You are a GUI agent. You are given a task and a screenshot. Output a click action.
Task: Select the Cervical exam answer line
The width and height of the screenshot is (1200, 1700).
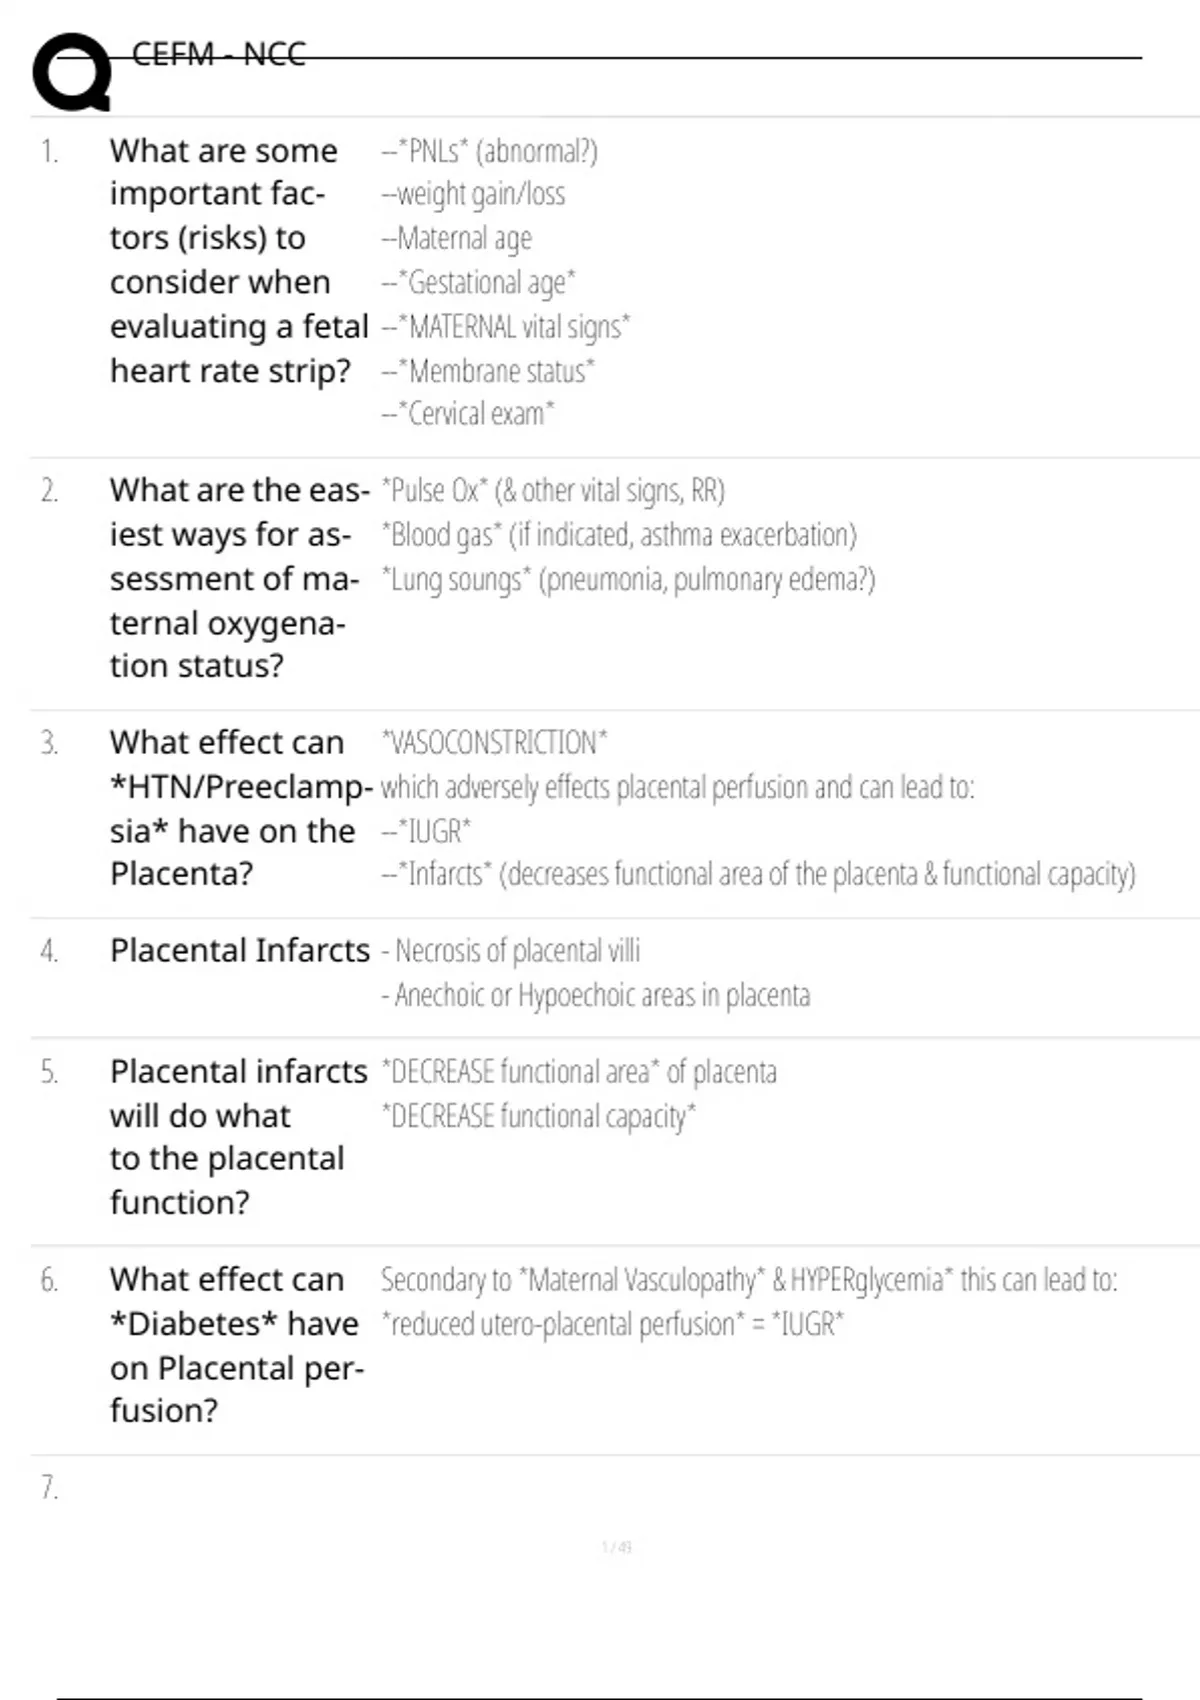468,414
